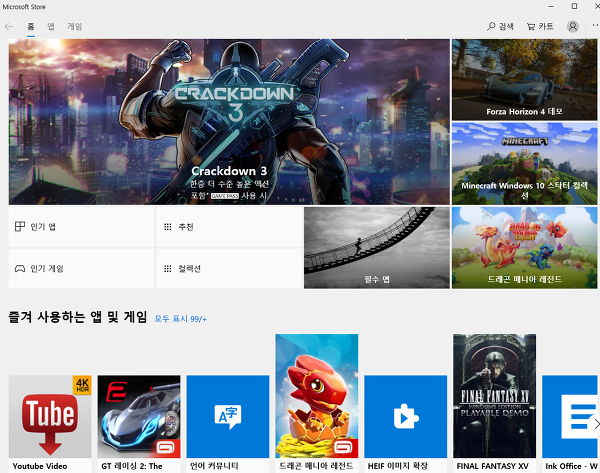The width and height of the screenshot is (600, 473).
Task: Open 드래곤 매니아 레전드 dragon game icon
Action: [x=317, y=396]
